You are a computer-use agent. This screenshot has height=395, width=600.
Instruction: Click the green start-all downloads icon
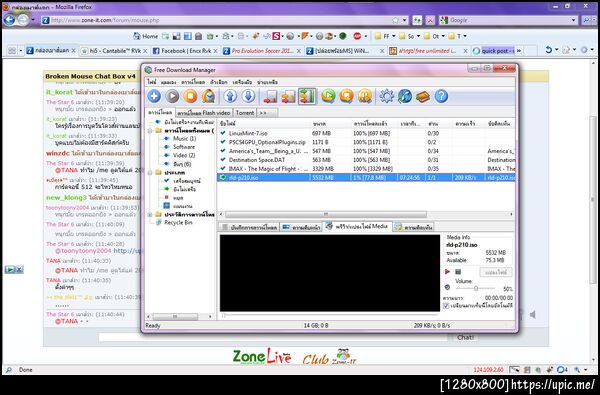pos(328,96)
